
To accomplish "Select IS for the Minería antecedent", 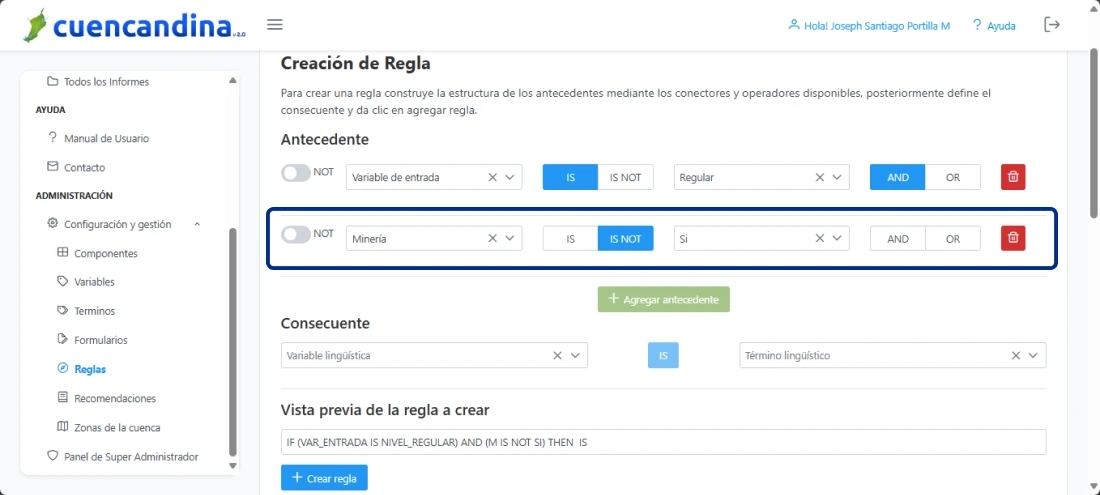I will click(570, 238).
